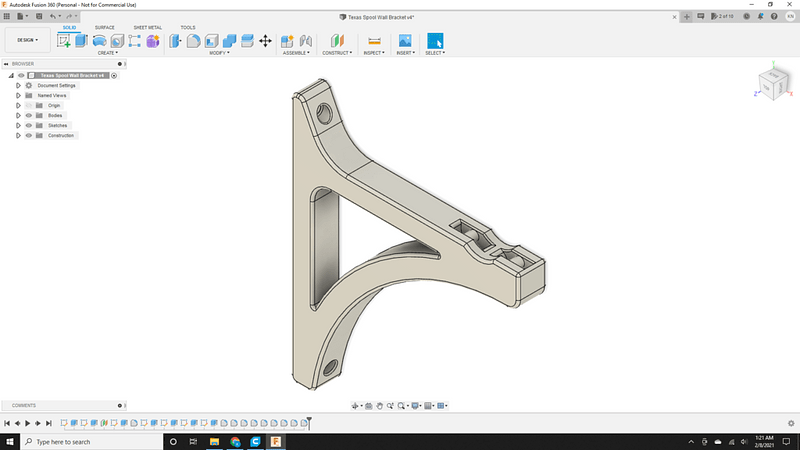Hide the Bodies folder

(29, 115)
